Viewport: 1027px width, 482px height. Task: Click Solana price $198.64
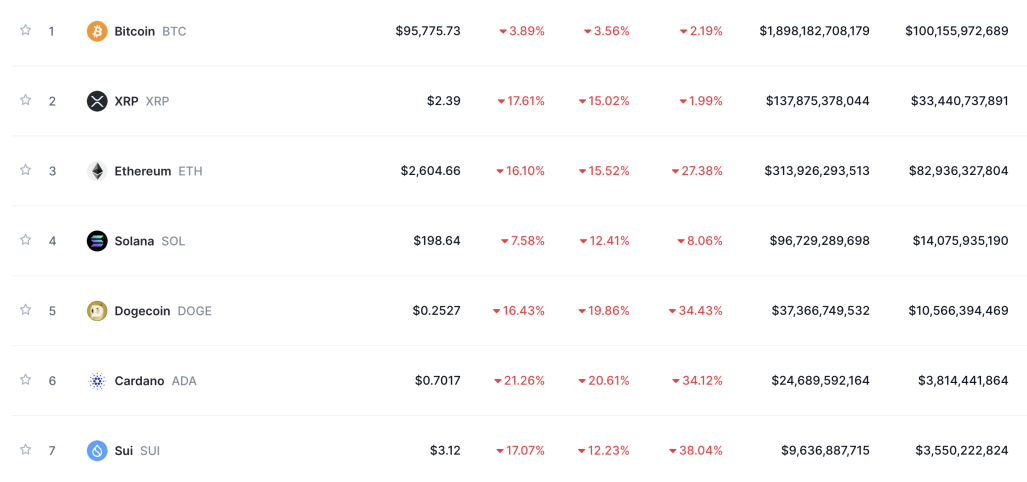coord(437,241)
